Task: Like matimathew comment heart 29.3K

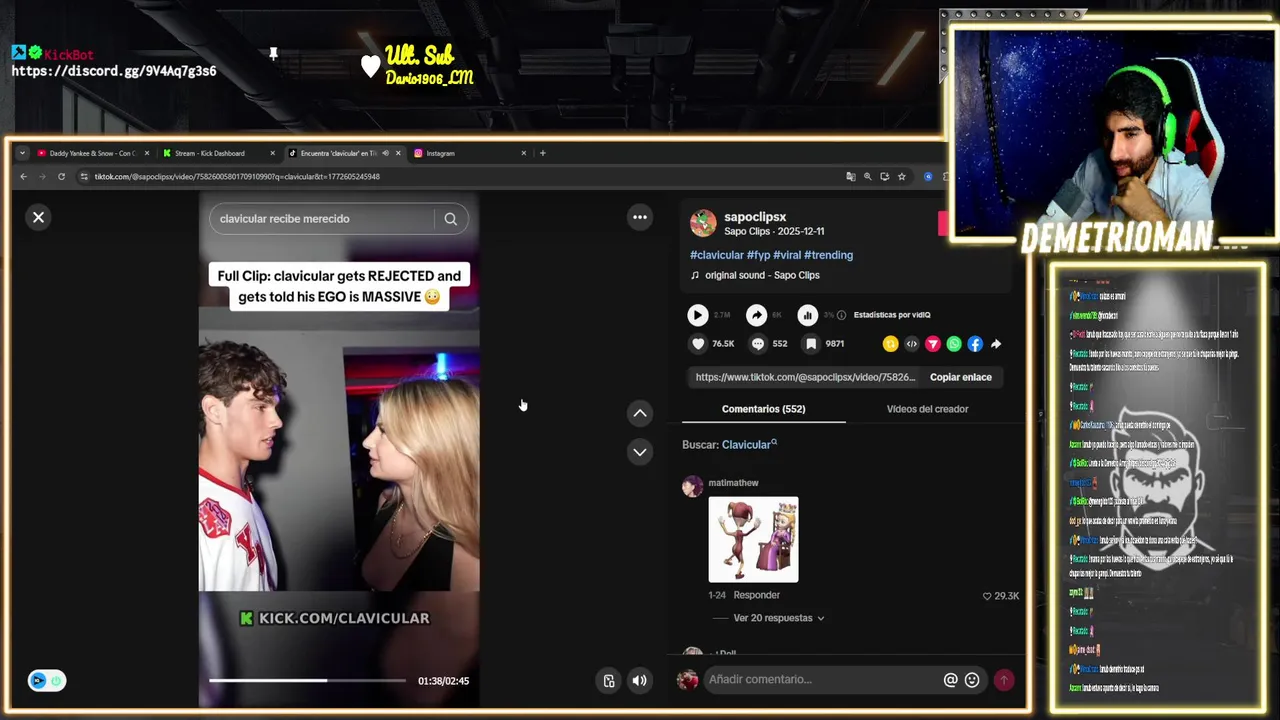Action: 987,596
